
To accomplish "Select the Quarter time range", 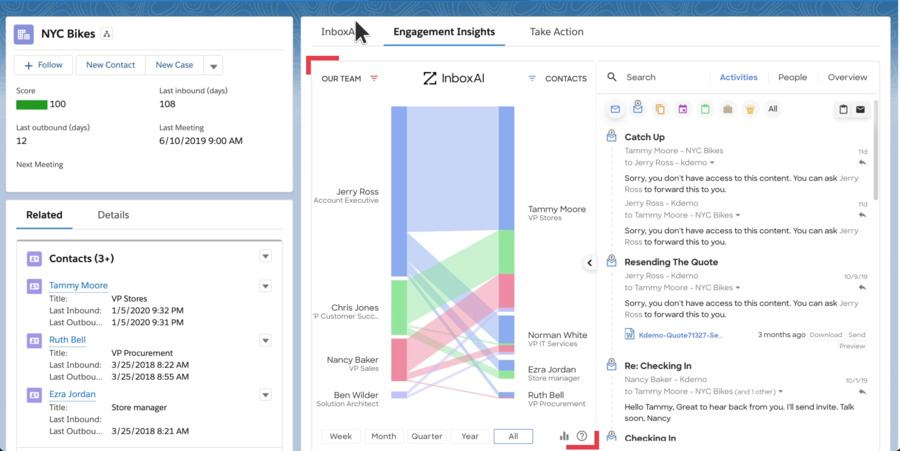I will click(427, 436).
